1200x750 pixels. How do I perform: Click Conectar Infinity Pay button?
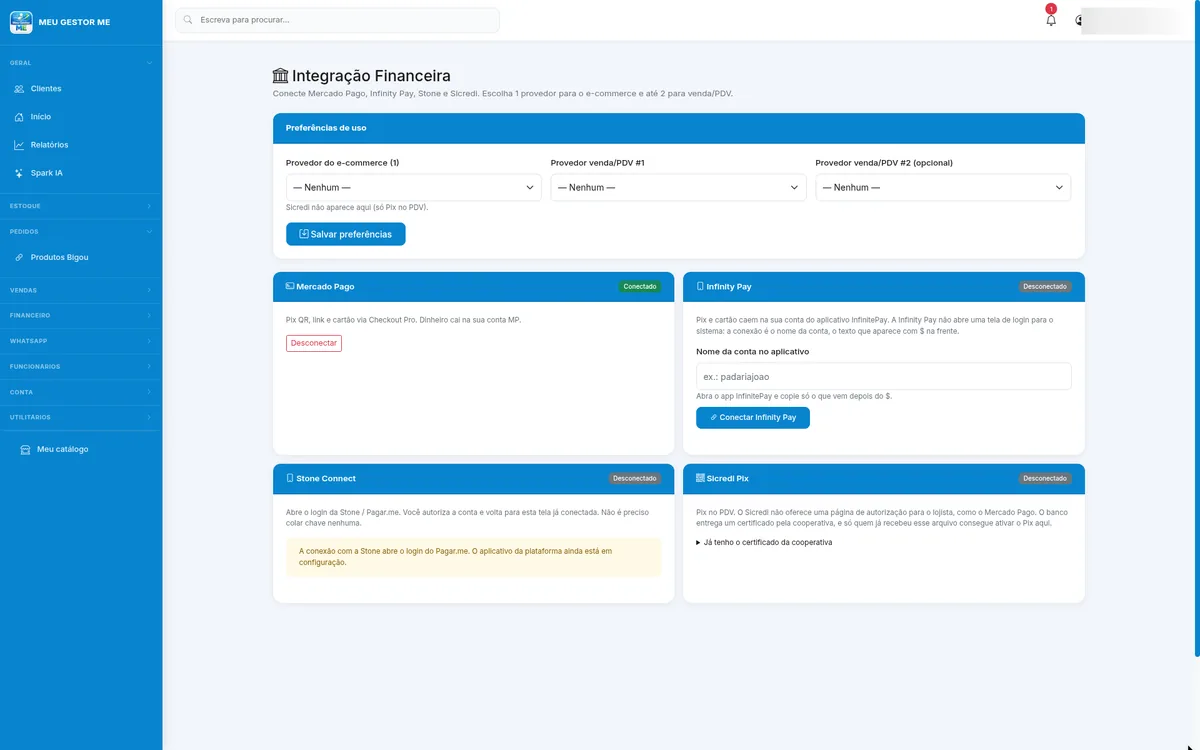(753, 418)
